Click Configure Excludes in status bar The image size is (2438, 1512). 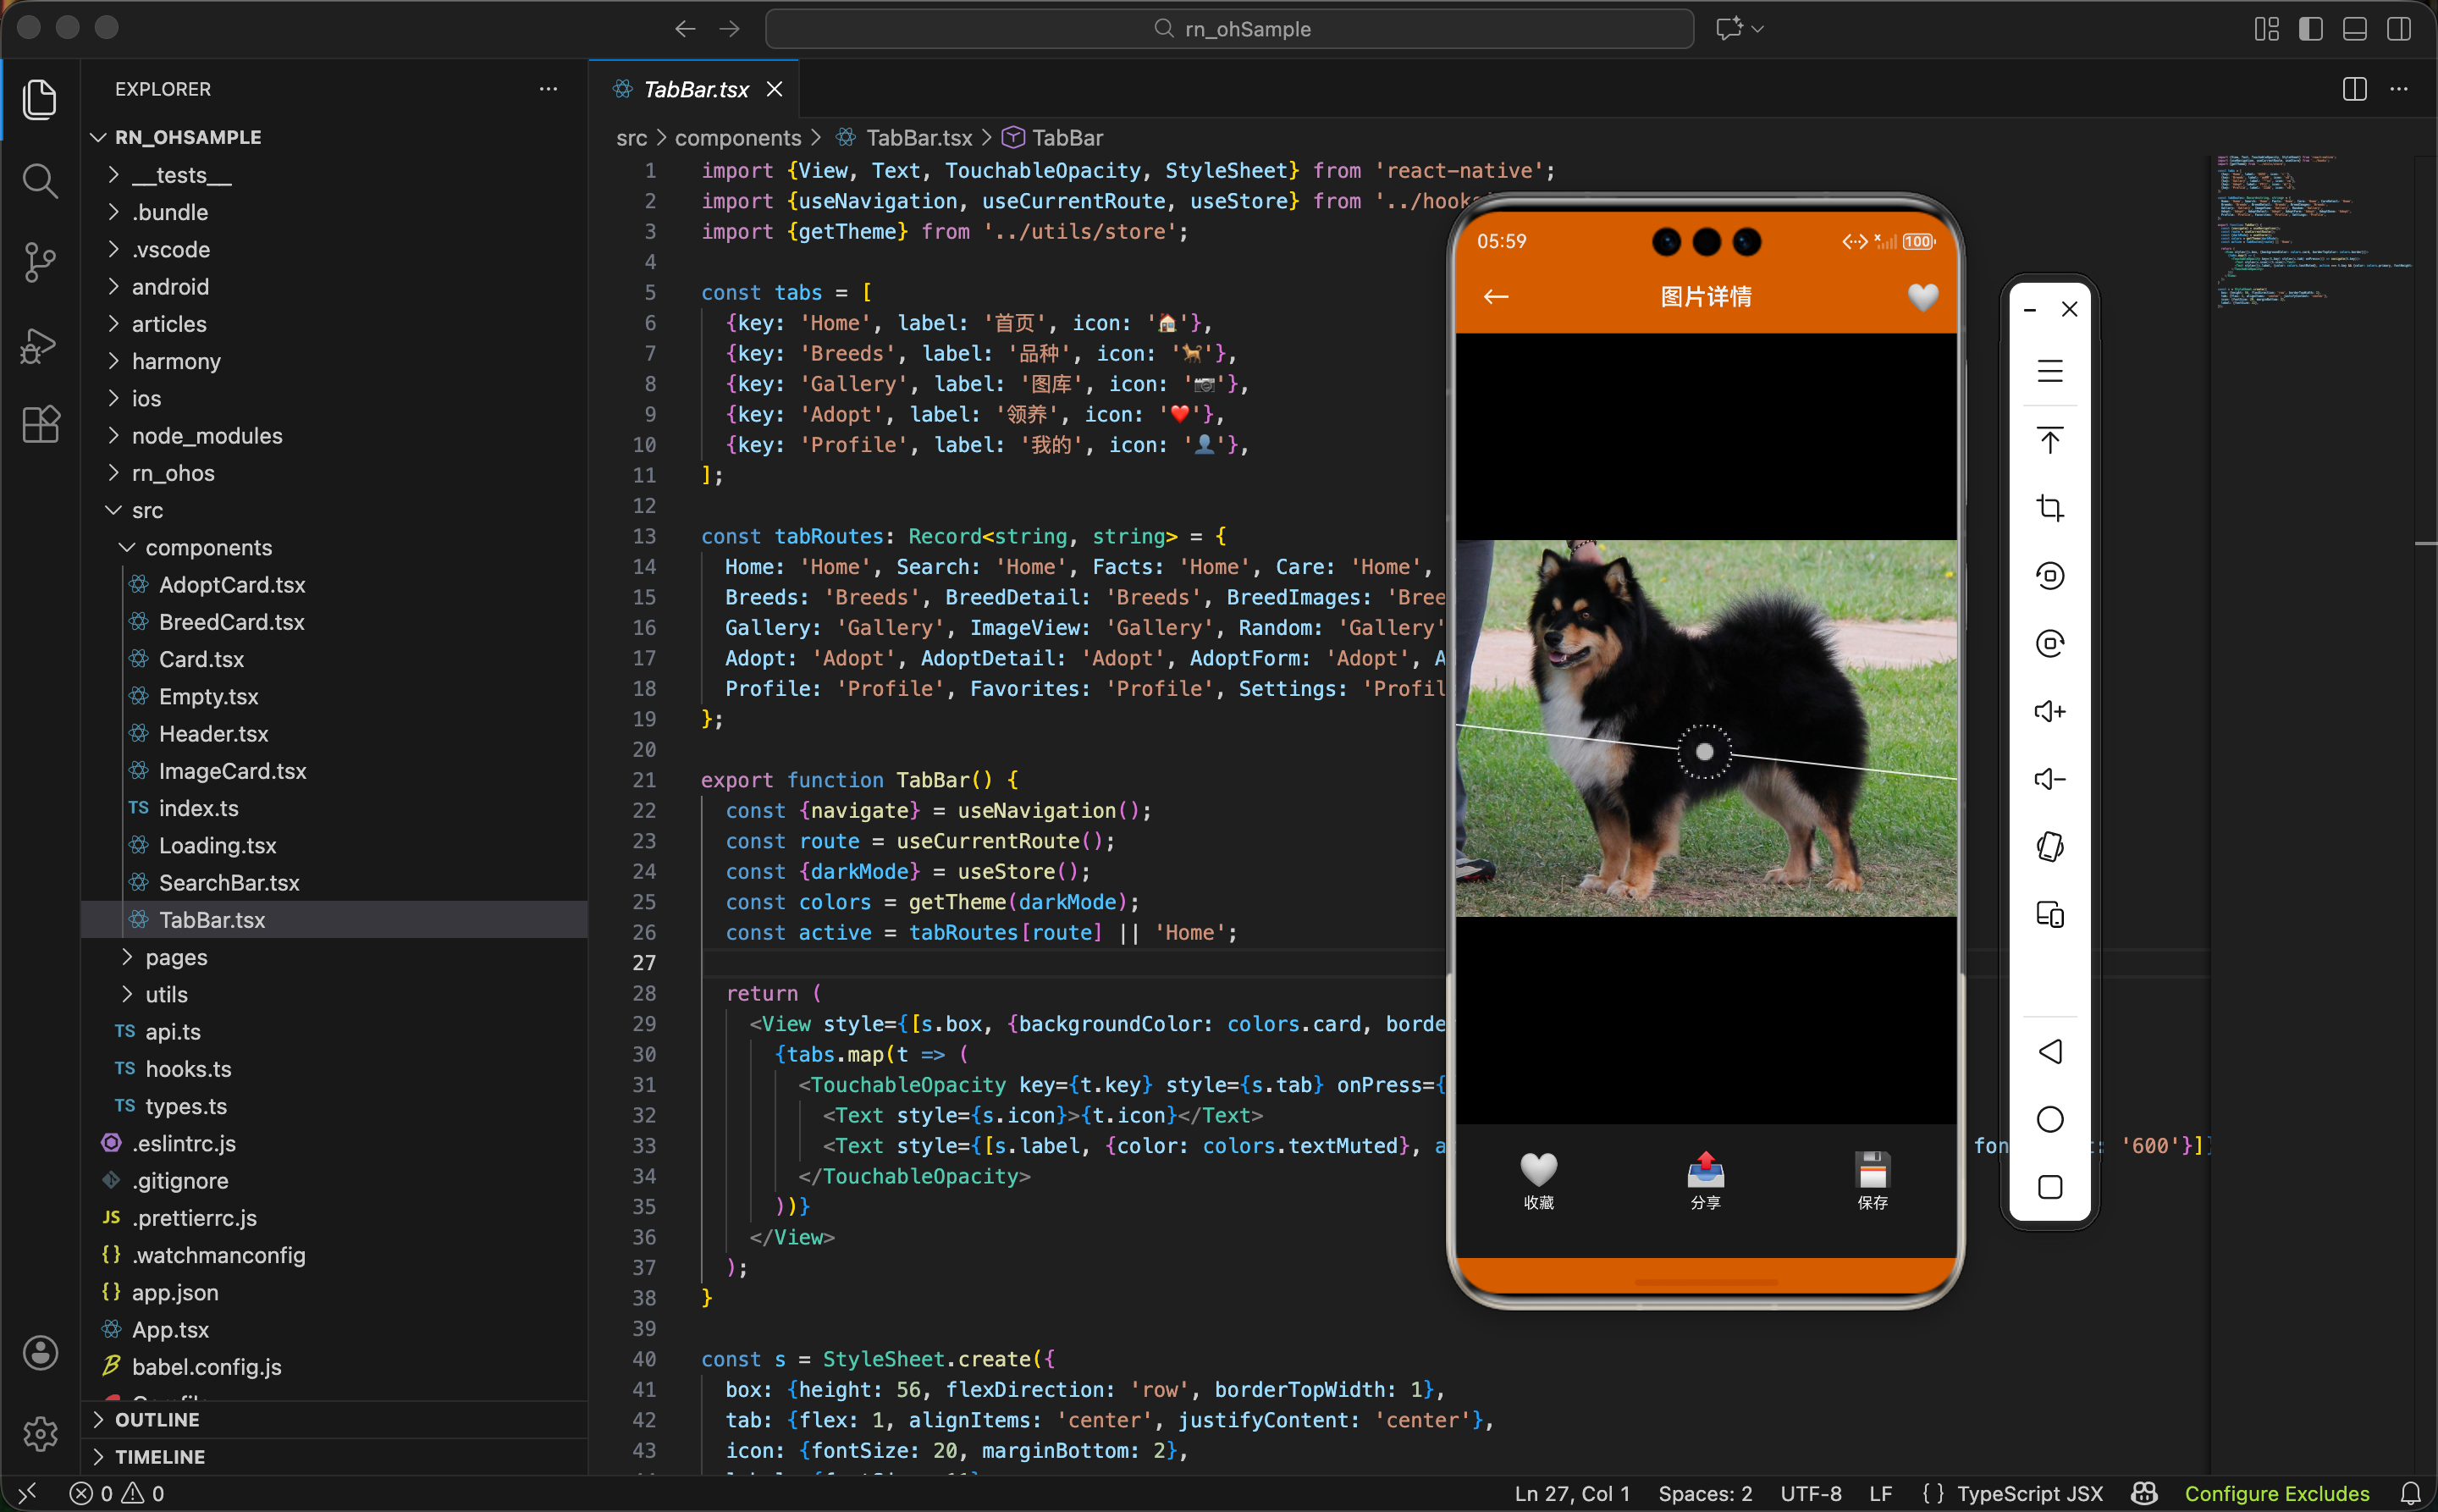[x=2276, y=1493]
